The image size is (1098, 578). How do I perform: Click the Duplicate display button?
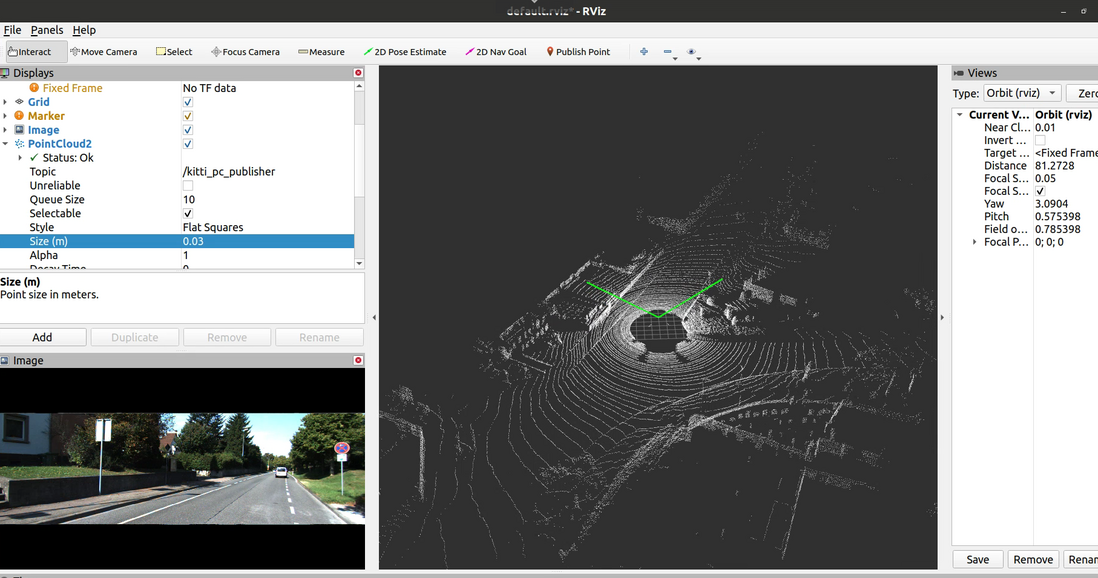(x=134, y=337)
